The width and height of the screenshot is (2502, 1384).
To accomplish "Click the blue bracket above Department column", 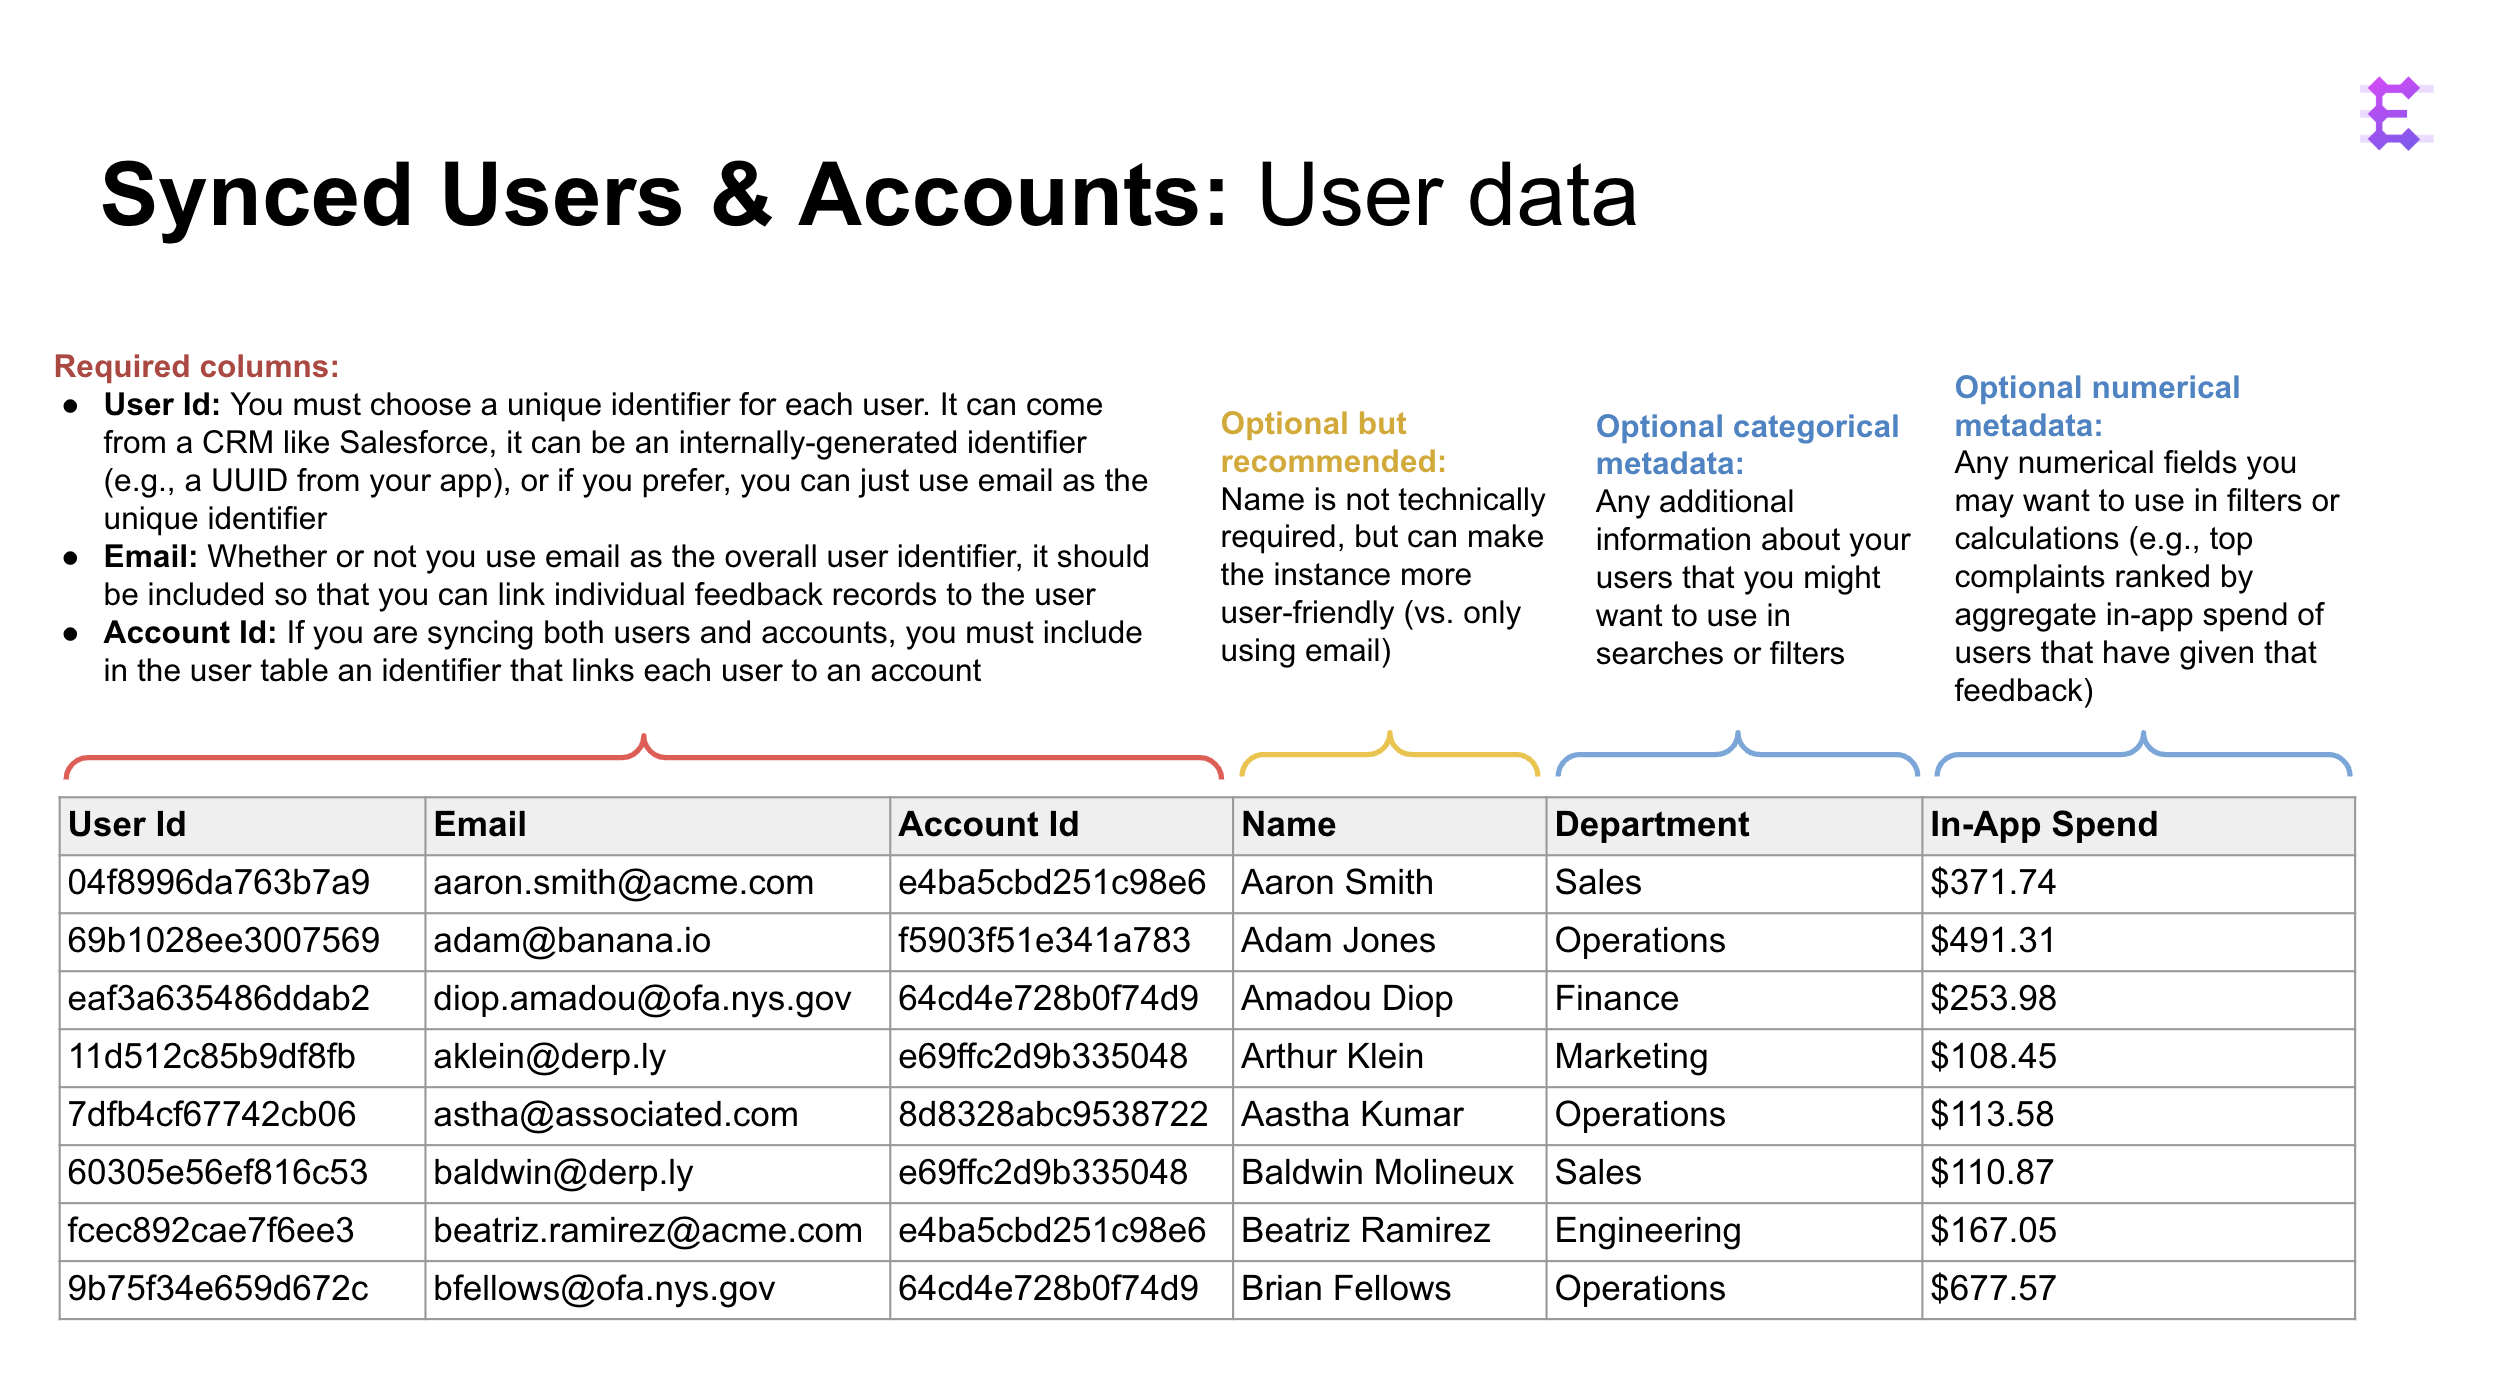I will click(x=1738, y=753).
